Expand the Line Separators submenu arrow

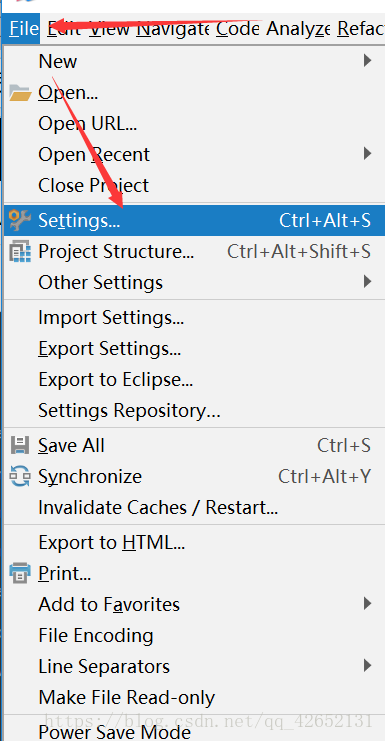click(367, 666)
